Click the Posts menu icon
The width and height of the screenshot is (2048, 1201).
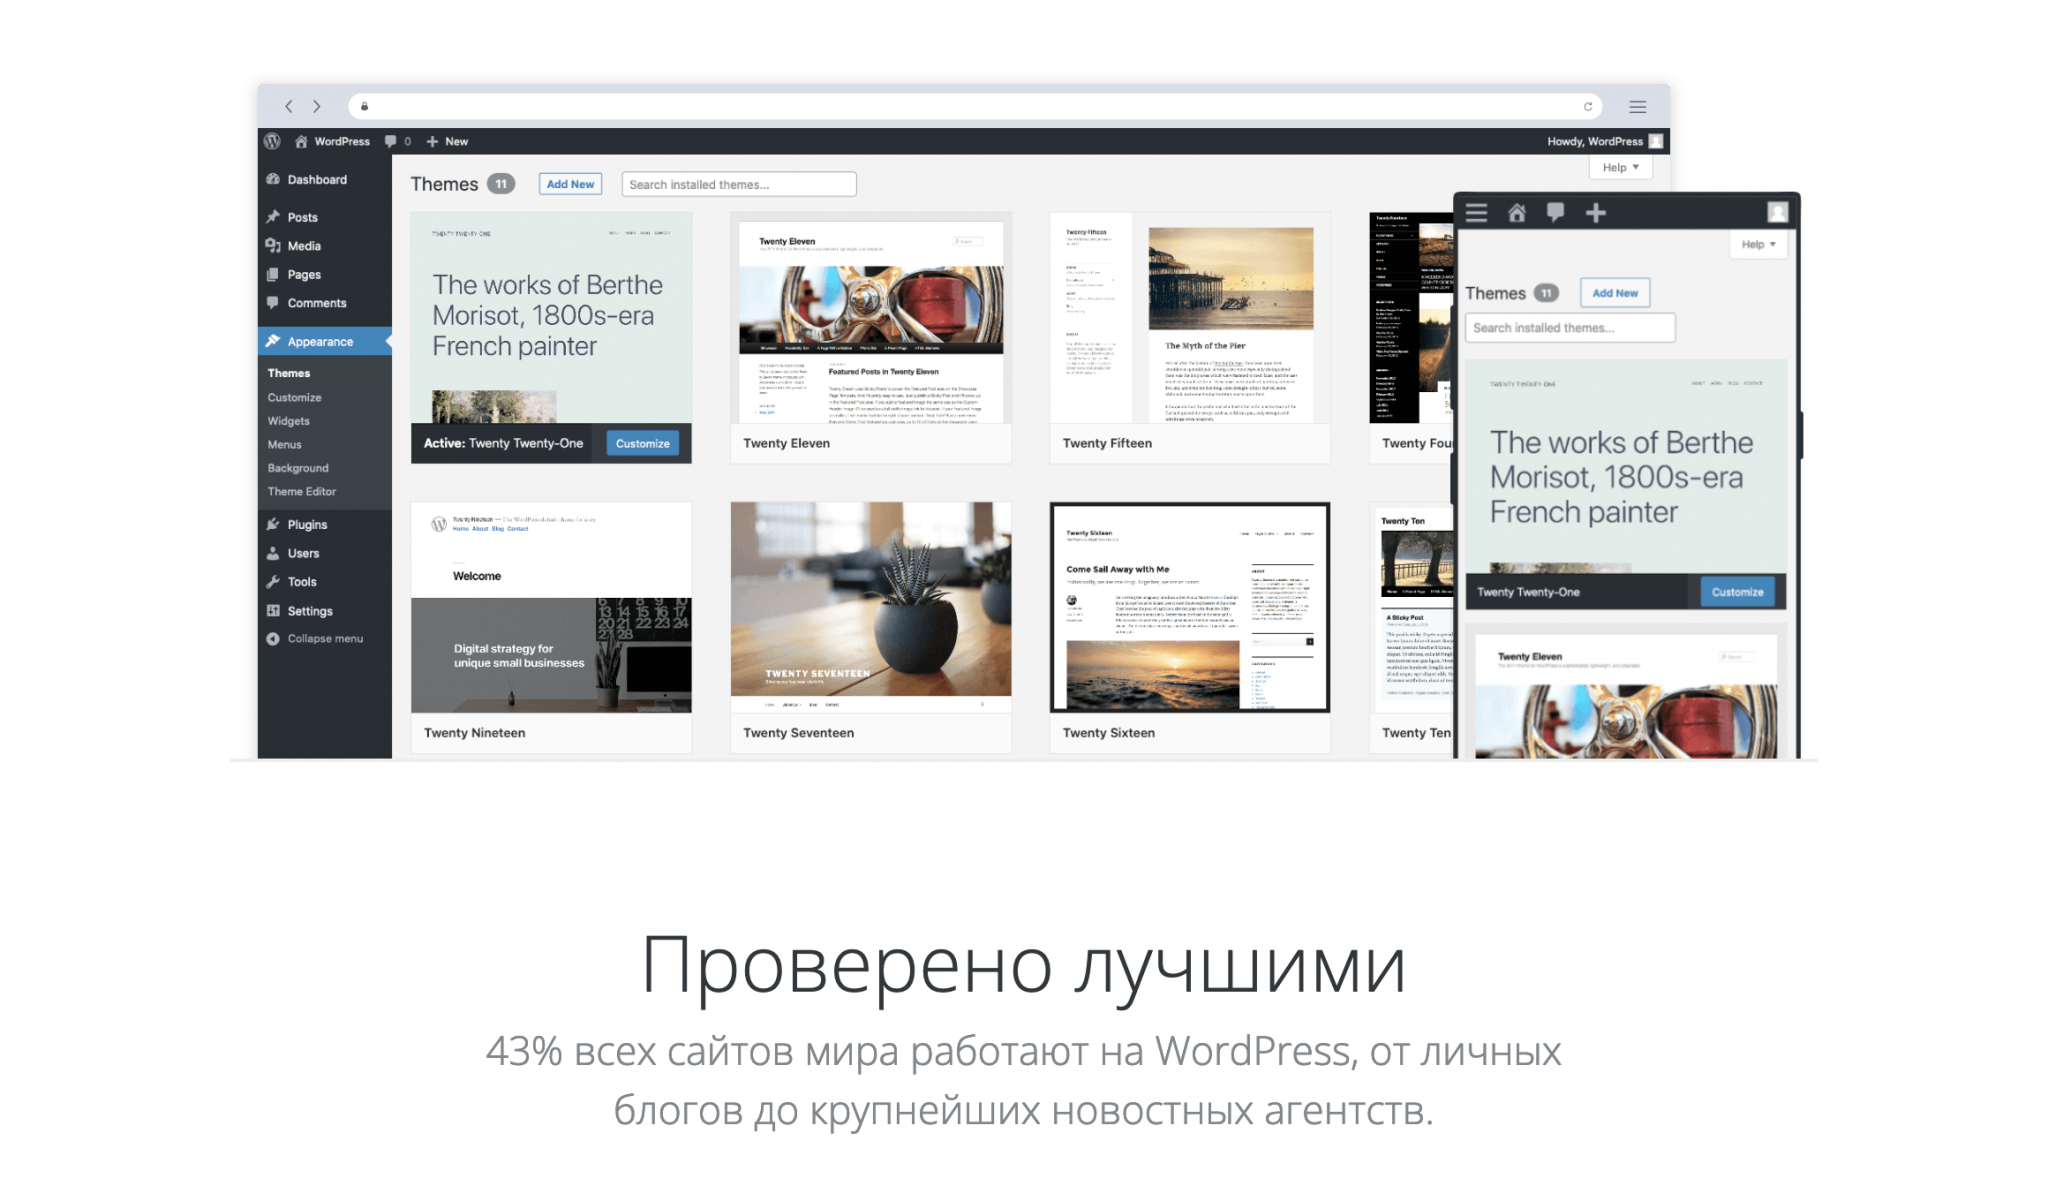(x=274, y=216)
